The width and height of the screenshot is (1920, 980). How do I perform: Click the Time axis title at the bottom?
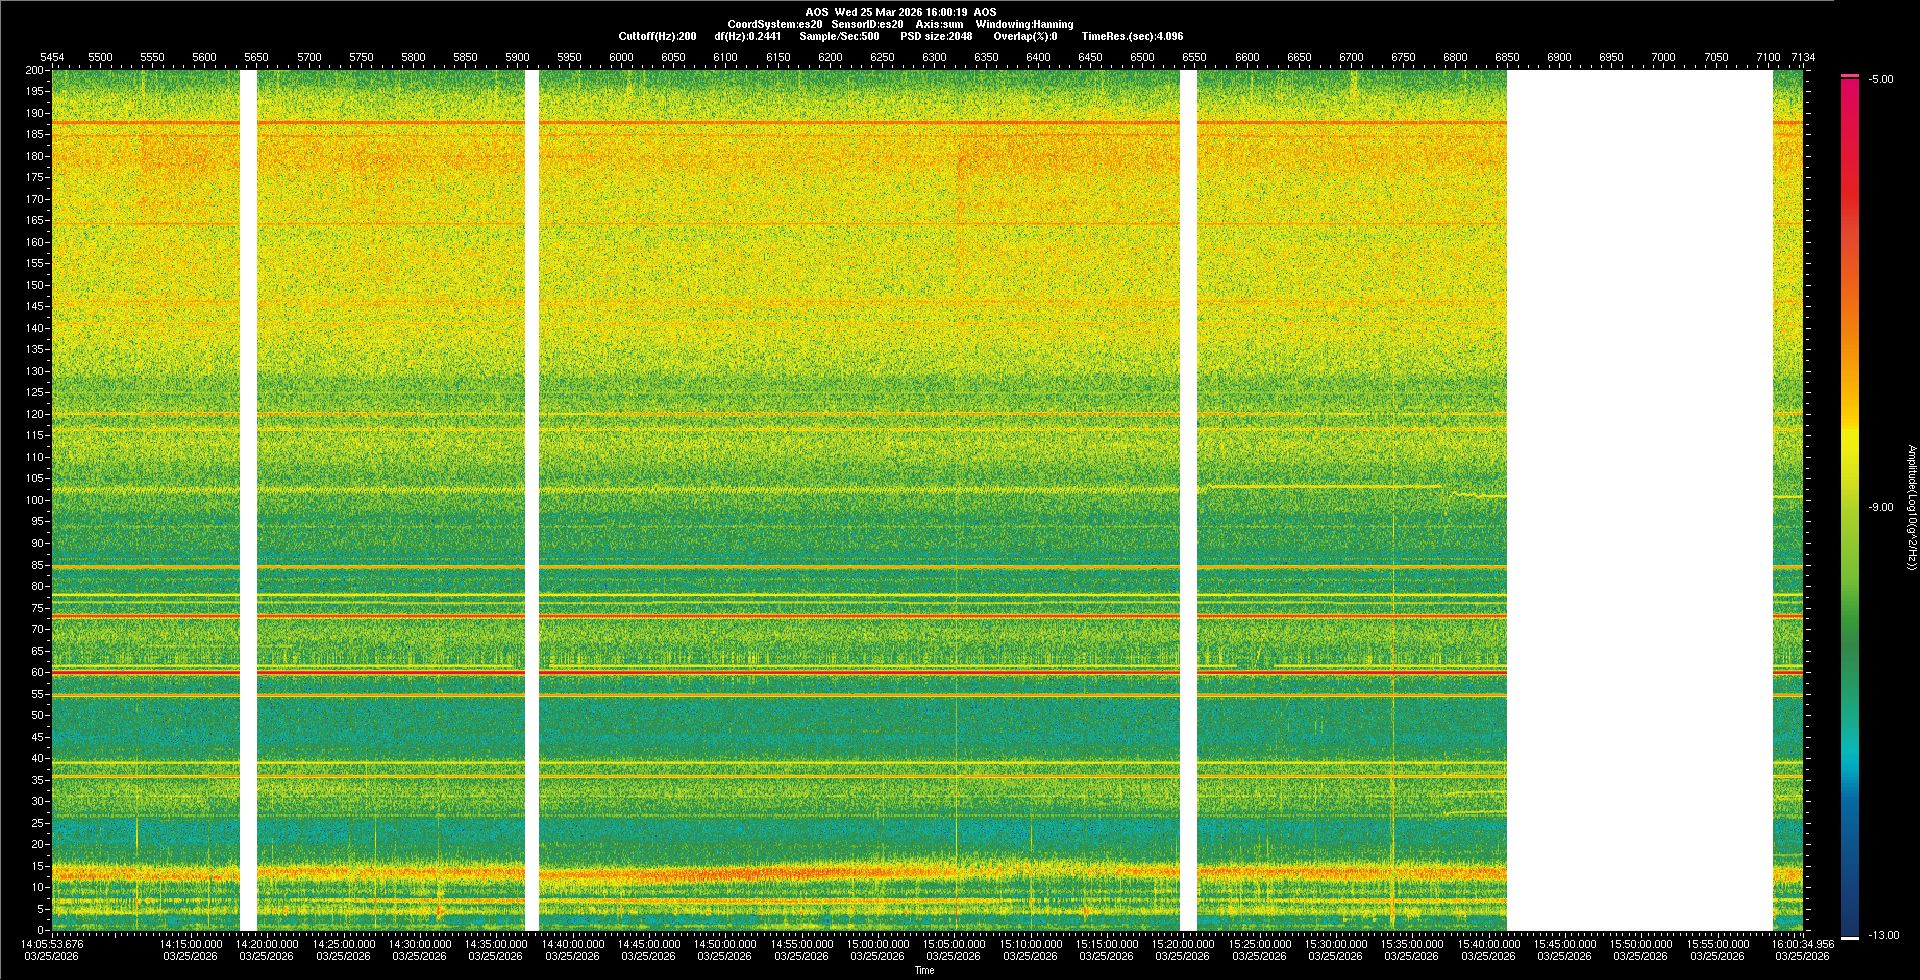click(924, 970)
